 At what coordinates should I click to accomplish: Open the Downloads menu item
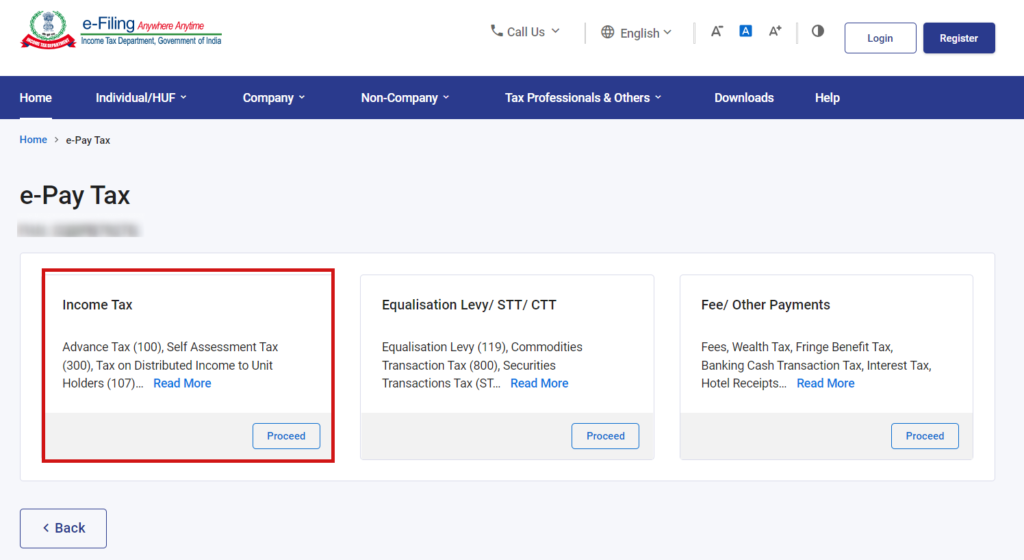(744, 98)
